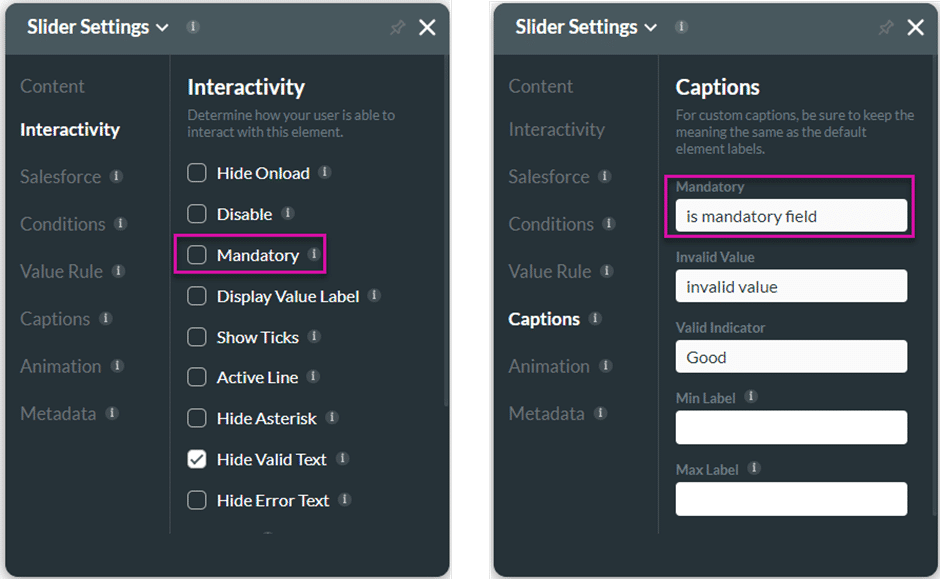
Task: Open the Salesforce tab in left panel
Action: (x=61, y=177)
